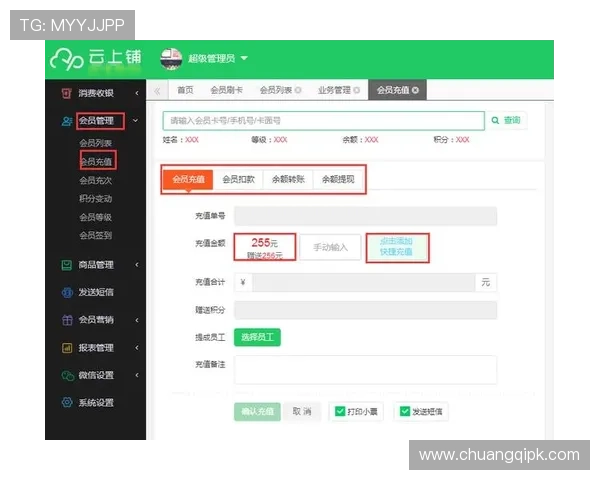Switch to the 首页 tab
Image resolution: width=600 pixels, height=480 pixels.
point(185,90)
